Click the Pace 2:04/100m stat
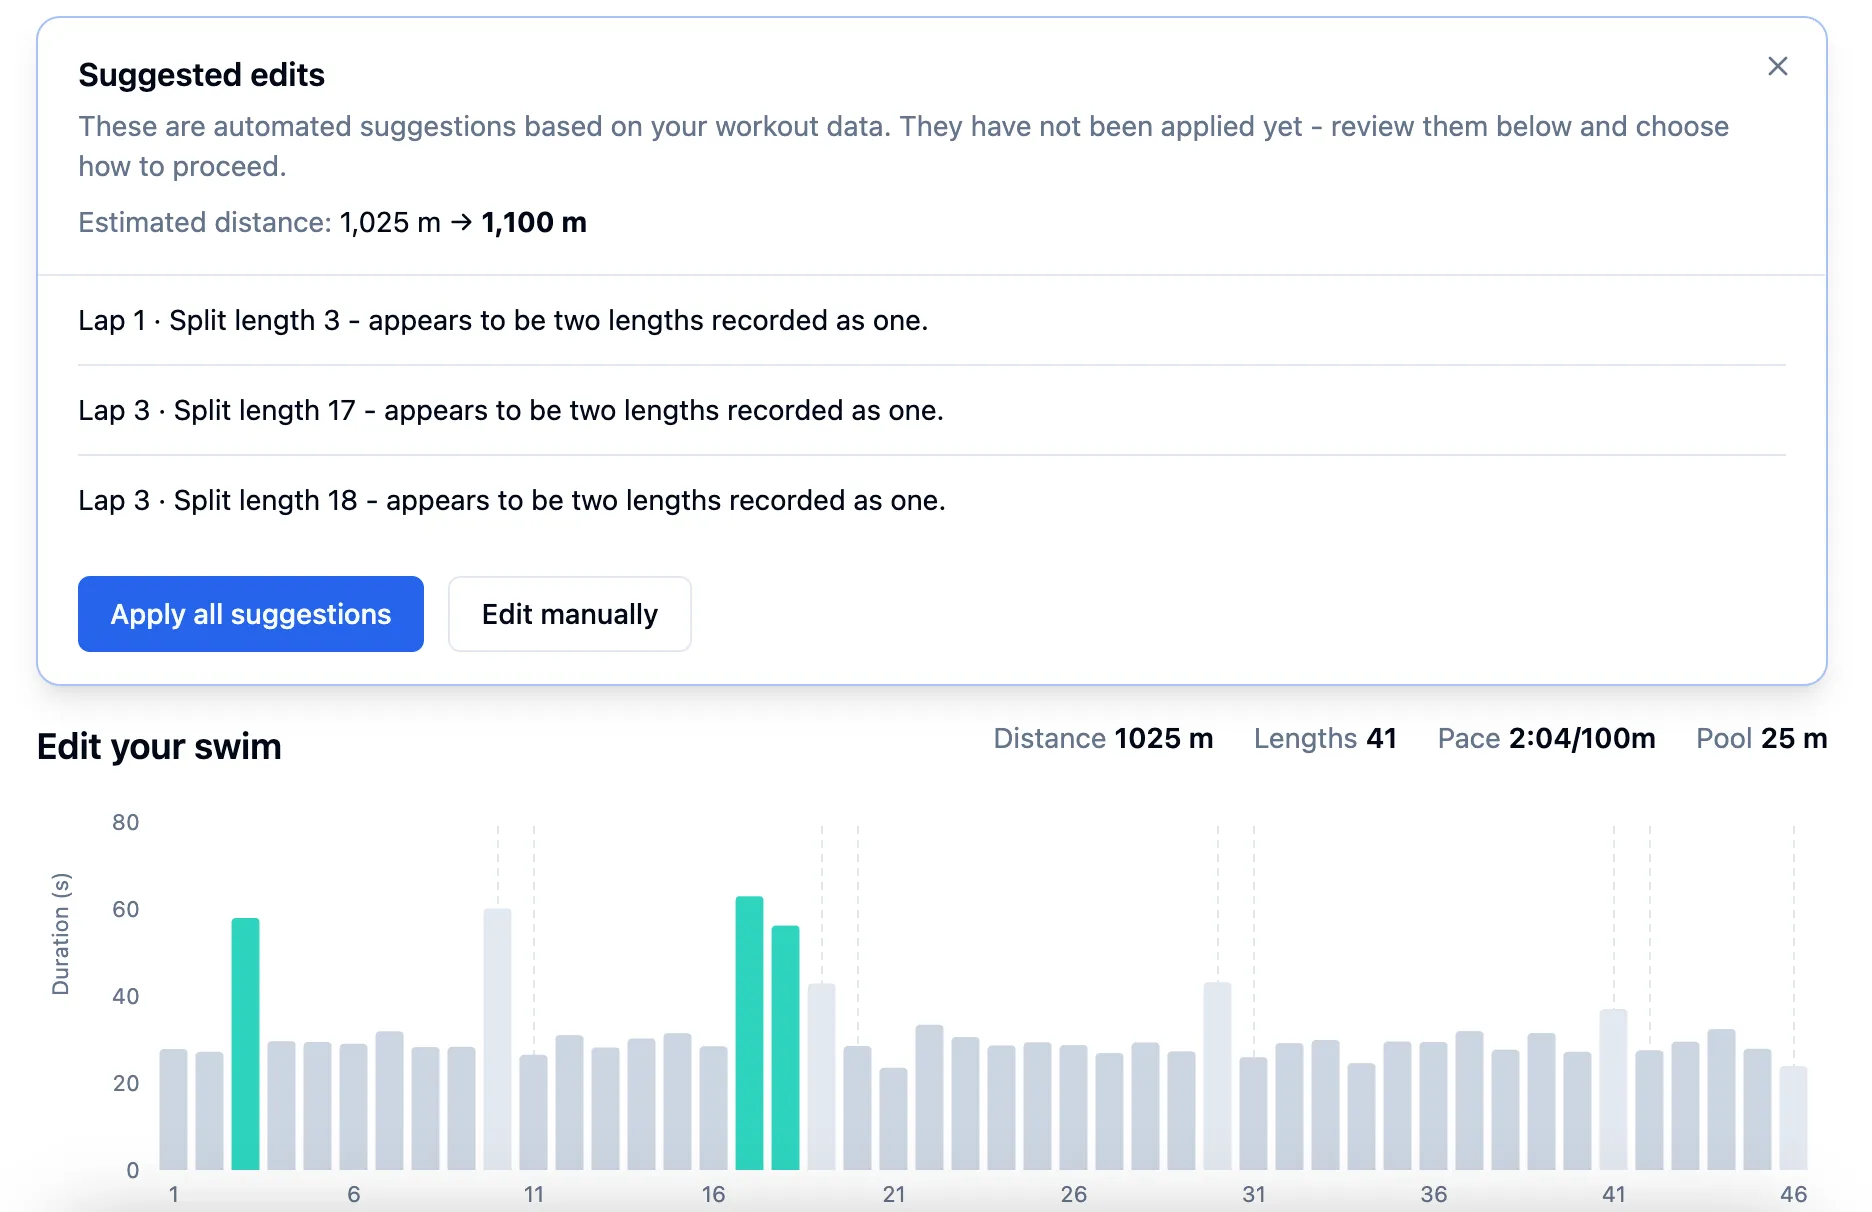 (x=1546, y=738)
